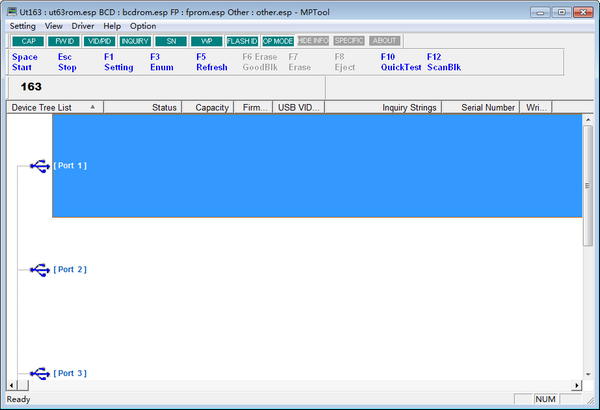Click the WP toolbar button
Viewport: 600px width, 410px height.
(205, 41)
